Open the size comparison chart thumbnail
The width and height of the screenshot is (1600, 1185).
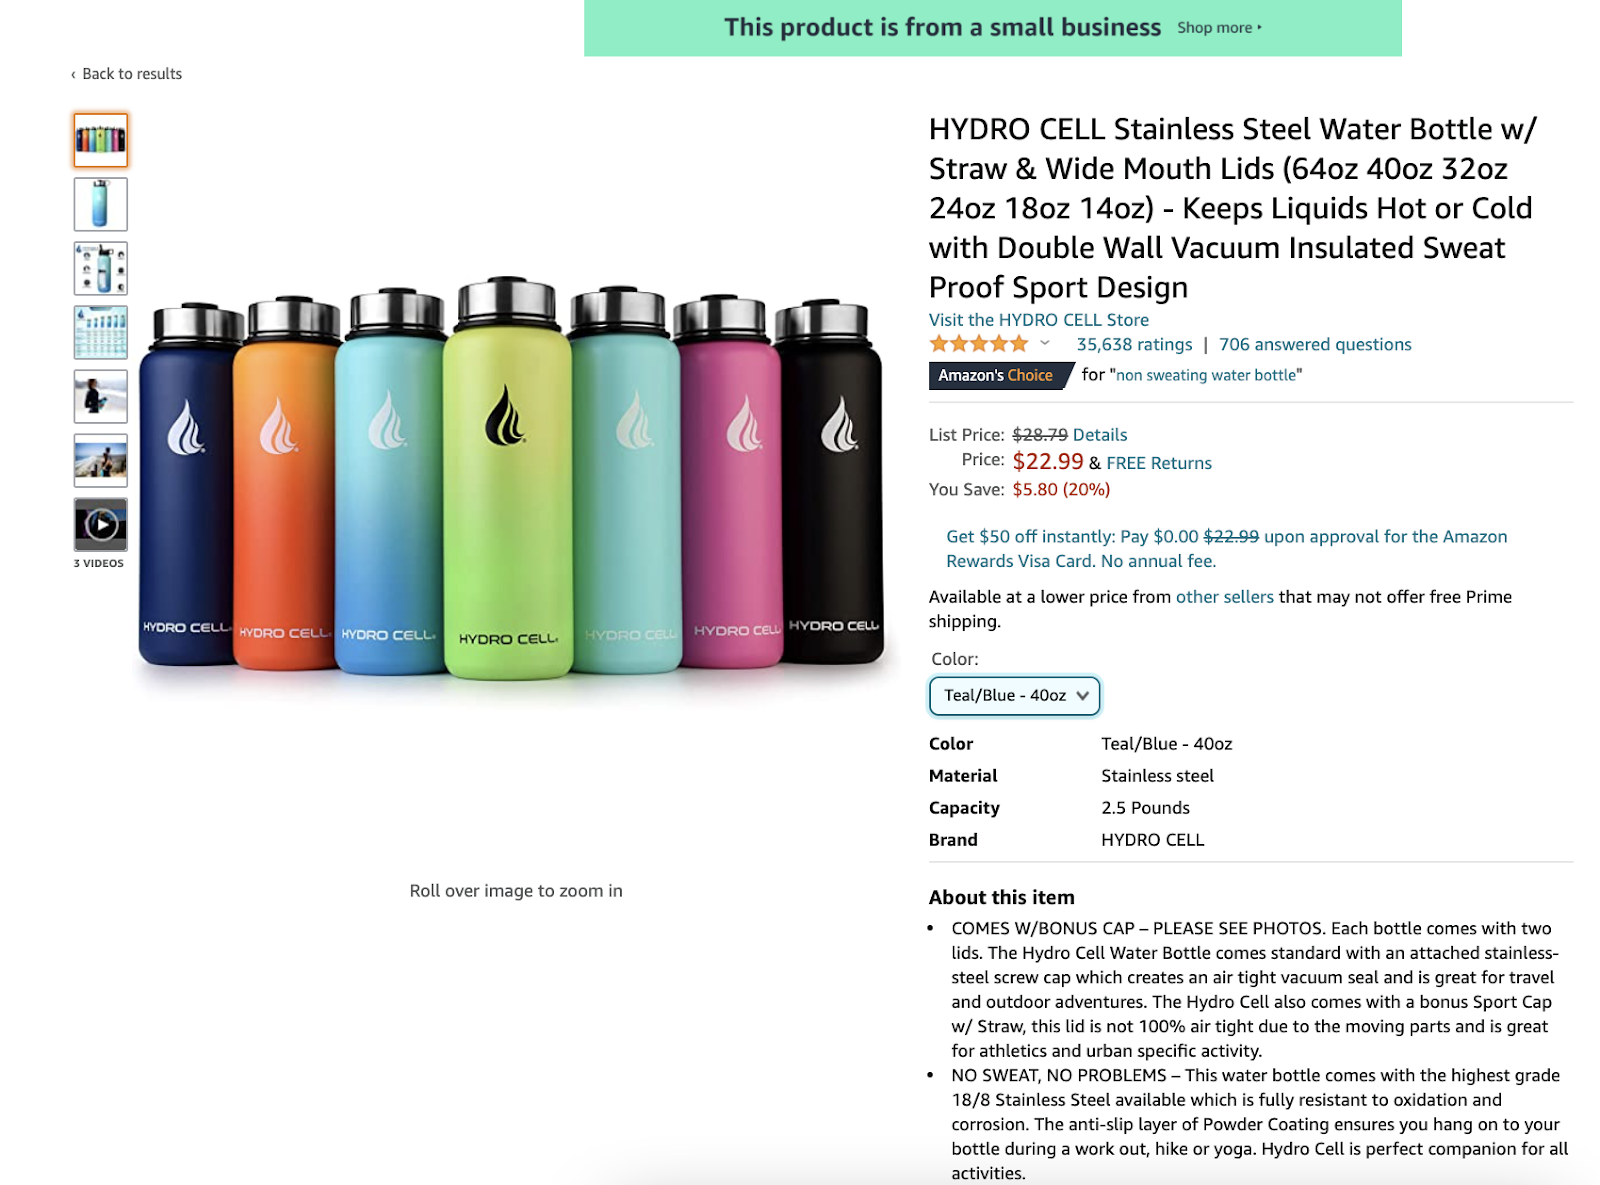pos(100,332)
